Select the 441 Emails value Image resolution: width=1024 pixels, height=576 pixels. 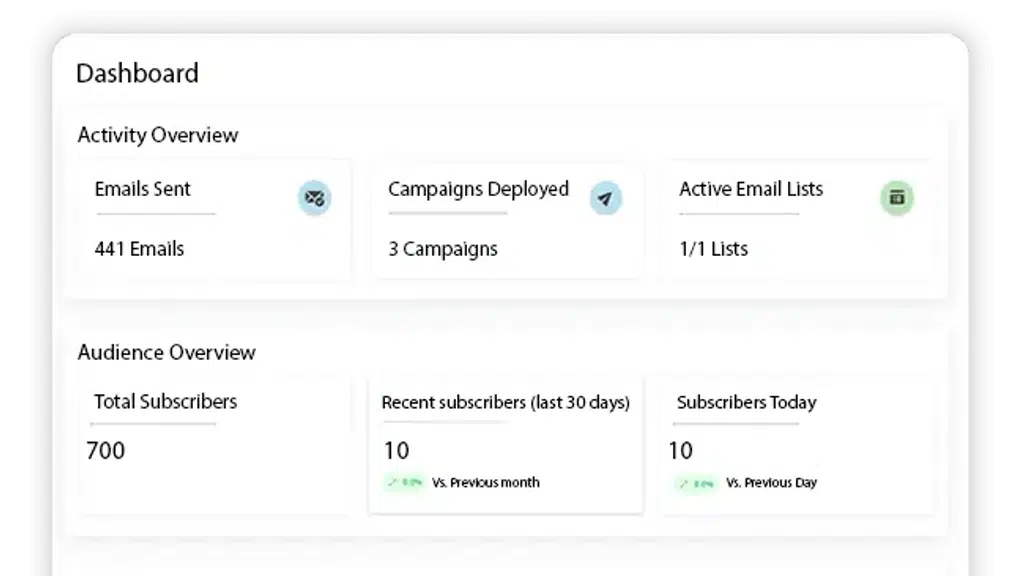[139, 249]
